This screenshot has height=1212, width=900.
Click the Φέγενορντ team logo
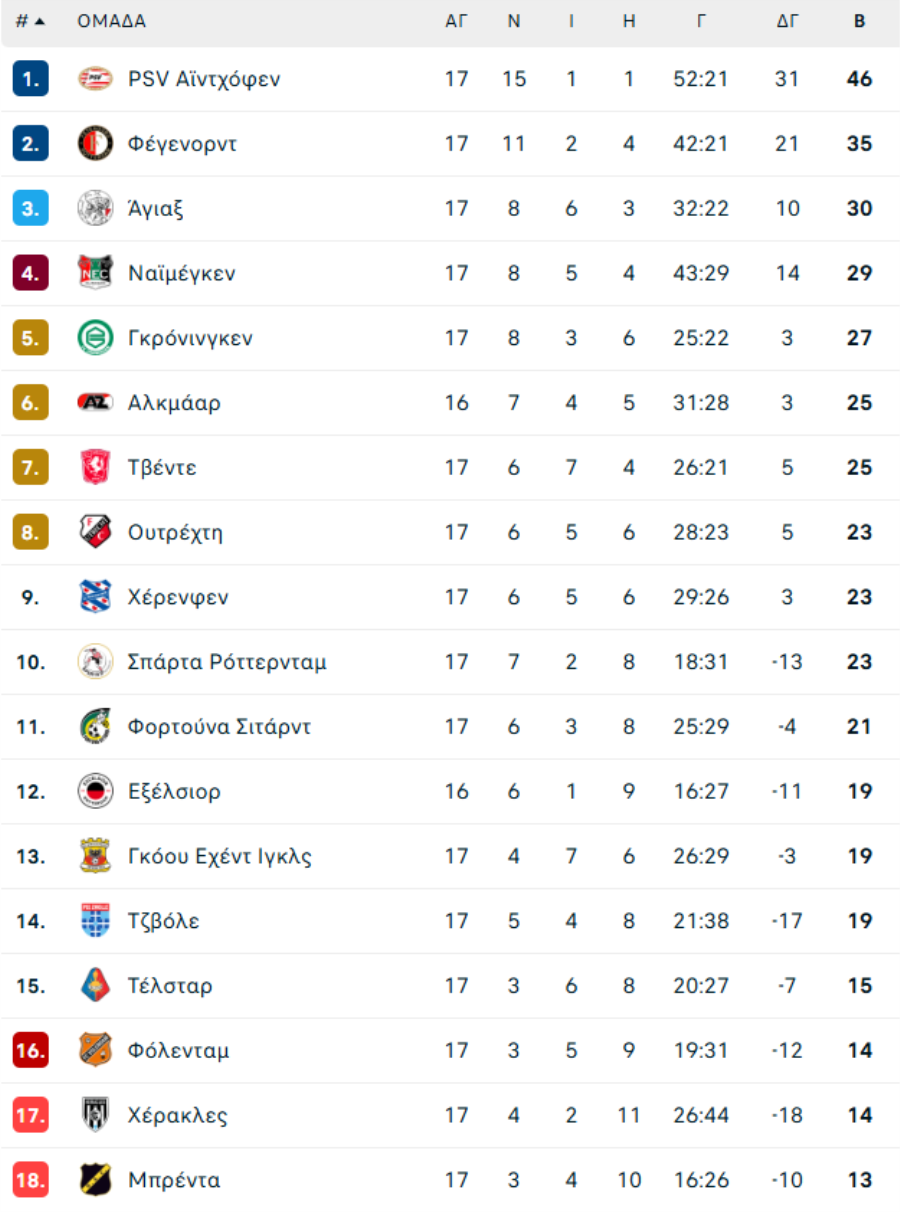(95, 144)
